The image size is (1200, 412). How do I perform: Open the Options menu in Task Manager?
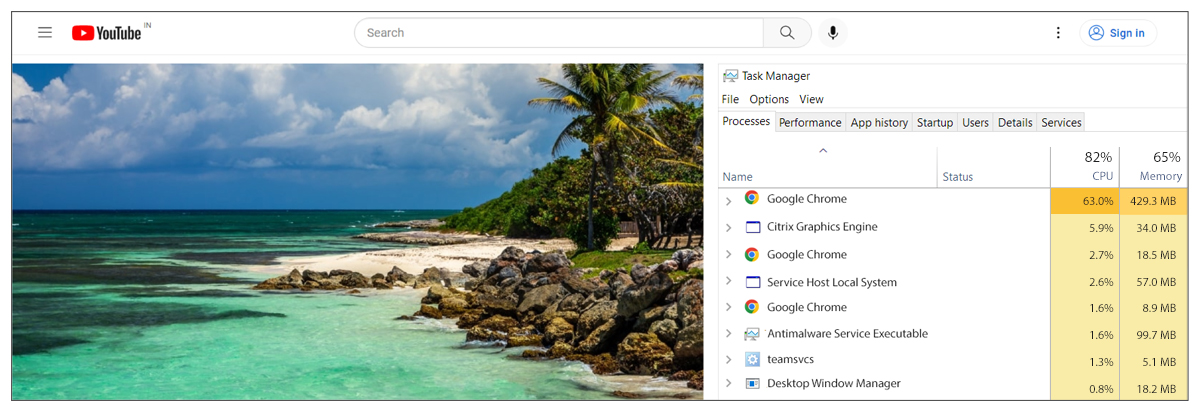pyautogui.click(x=769, y=99)
